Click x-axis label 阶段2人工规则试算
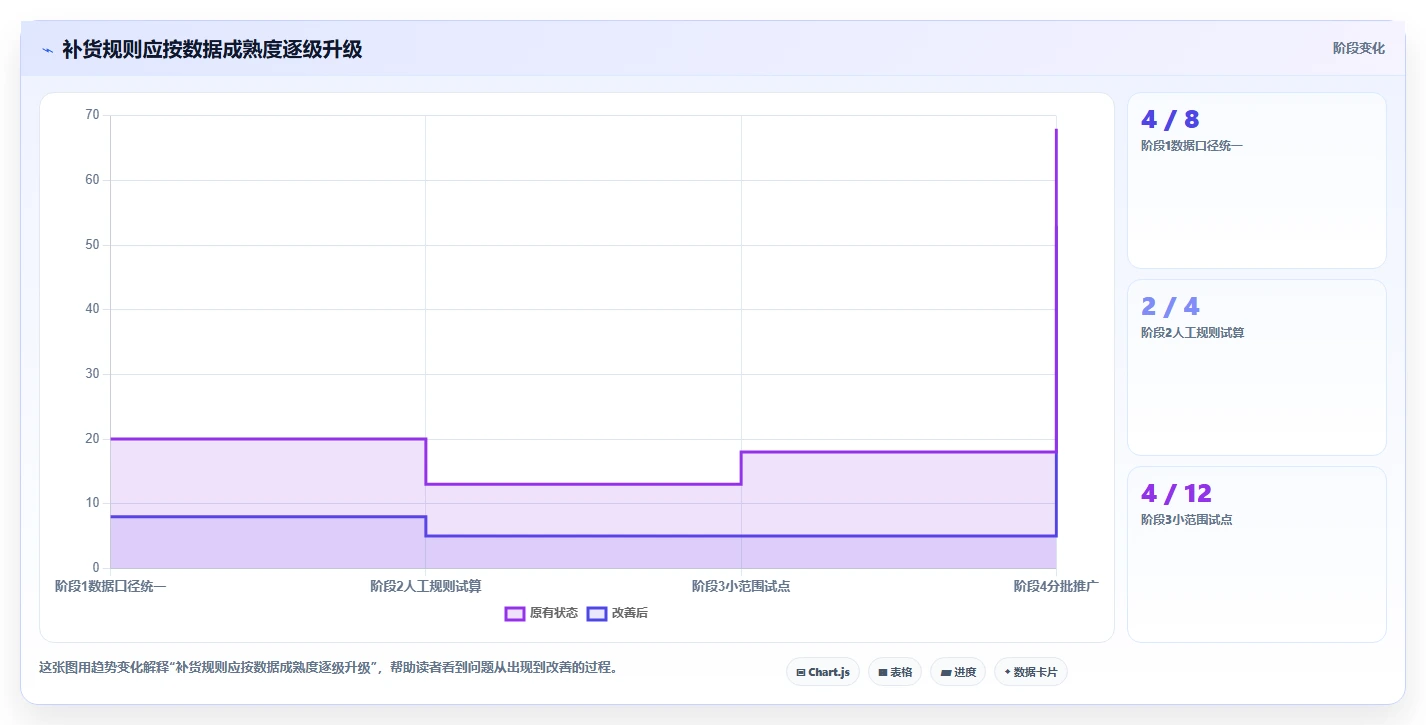1426x725 pixels. point(426,586)
